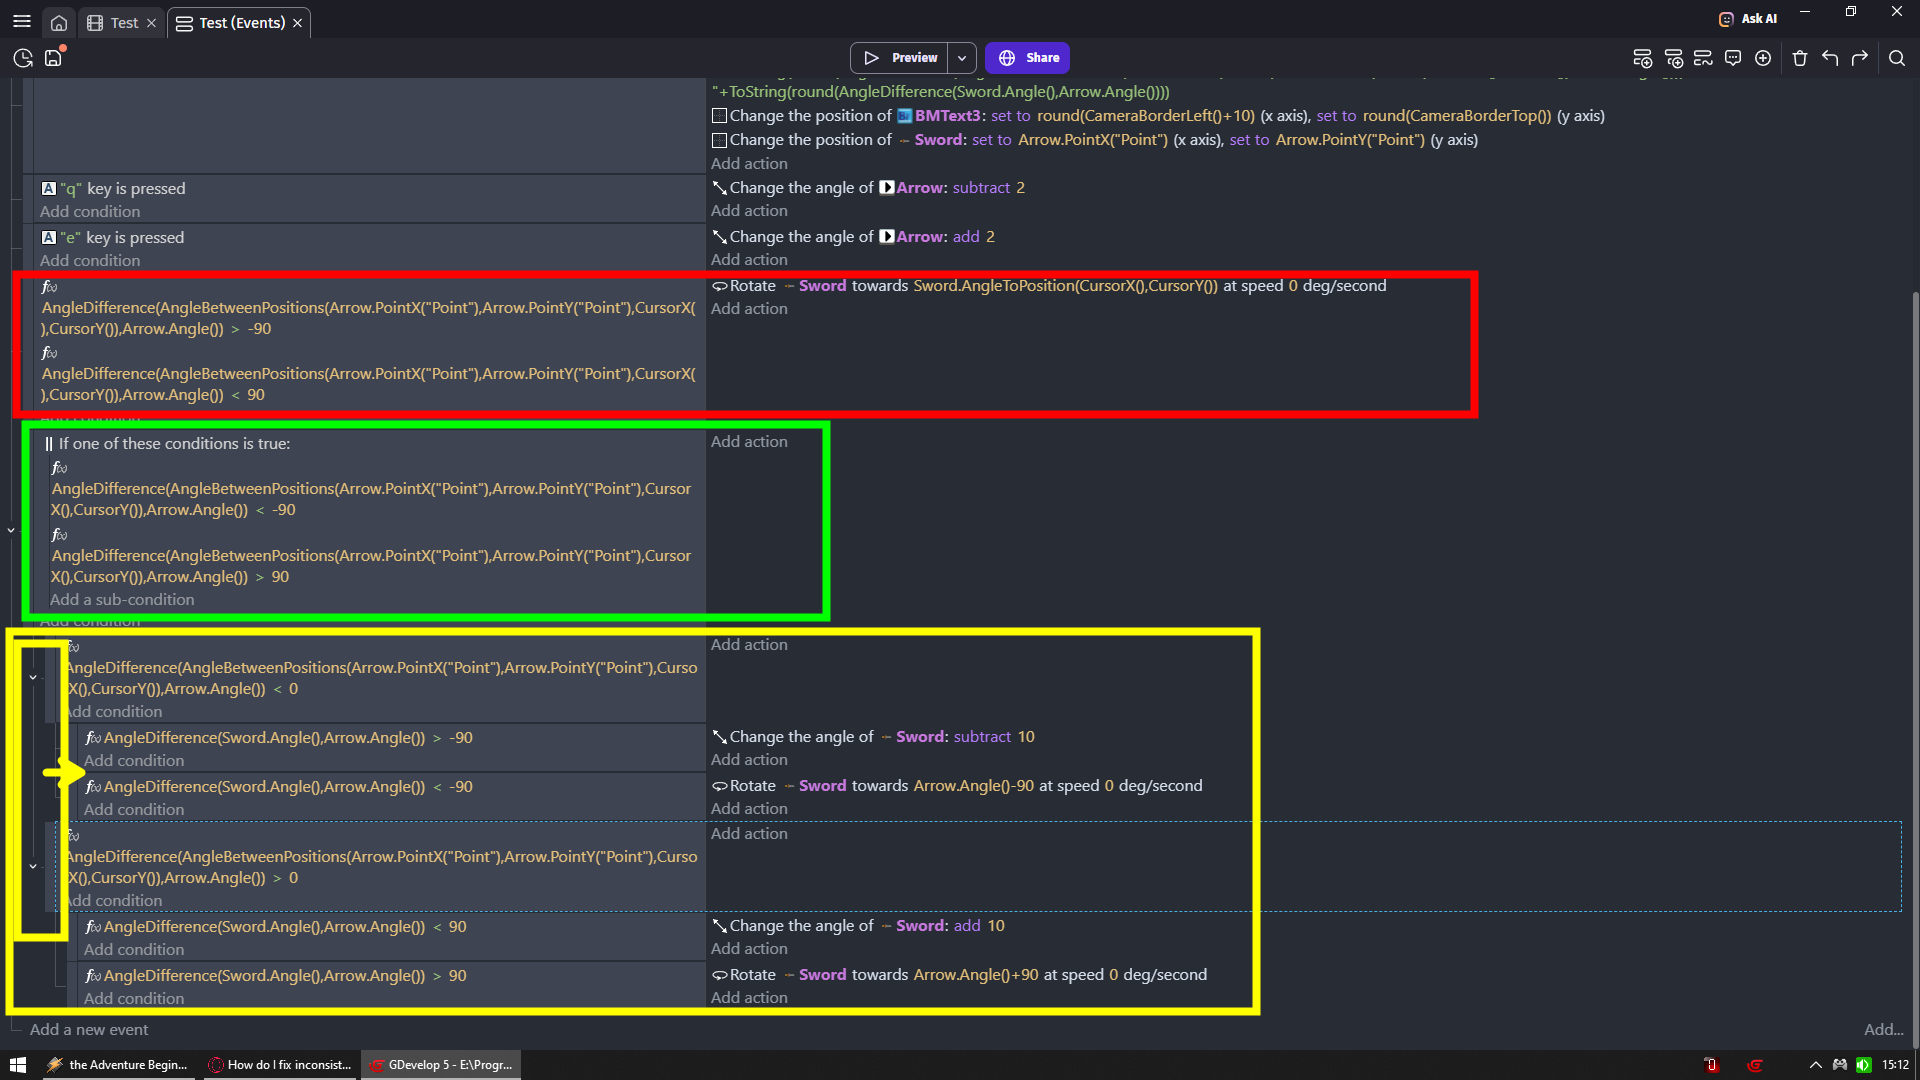
Task: Toggle checkbox on Sword position action
Action: point(719,140)
